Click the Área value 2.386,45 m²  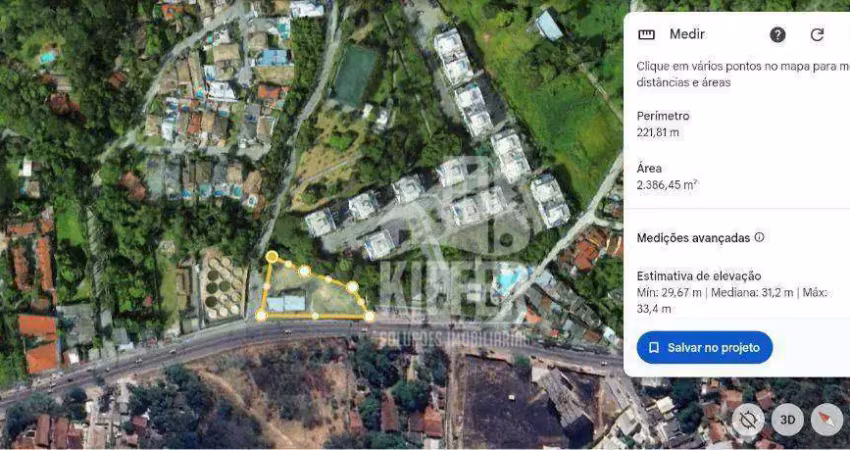tap(667, 185)
